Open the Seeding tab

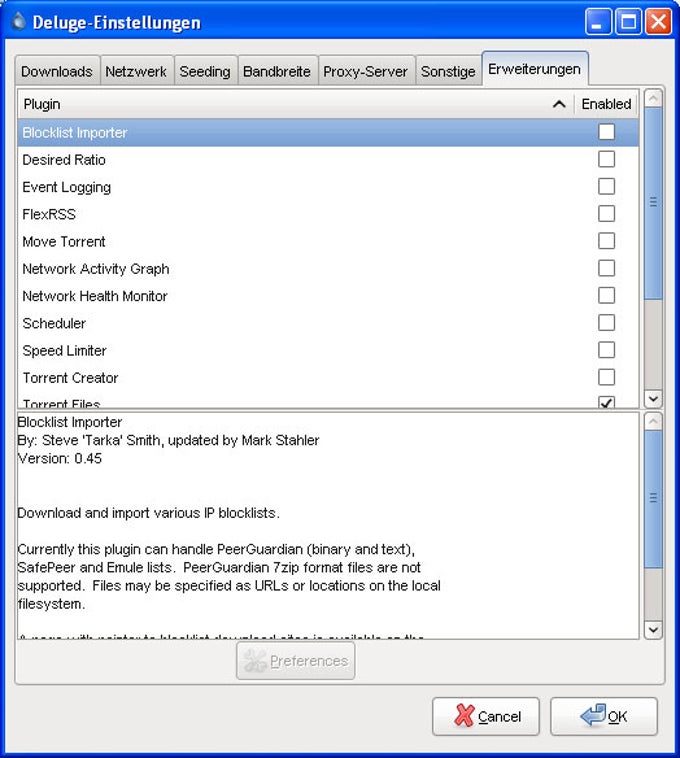point(205,72)
